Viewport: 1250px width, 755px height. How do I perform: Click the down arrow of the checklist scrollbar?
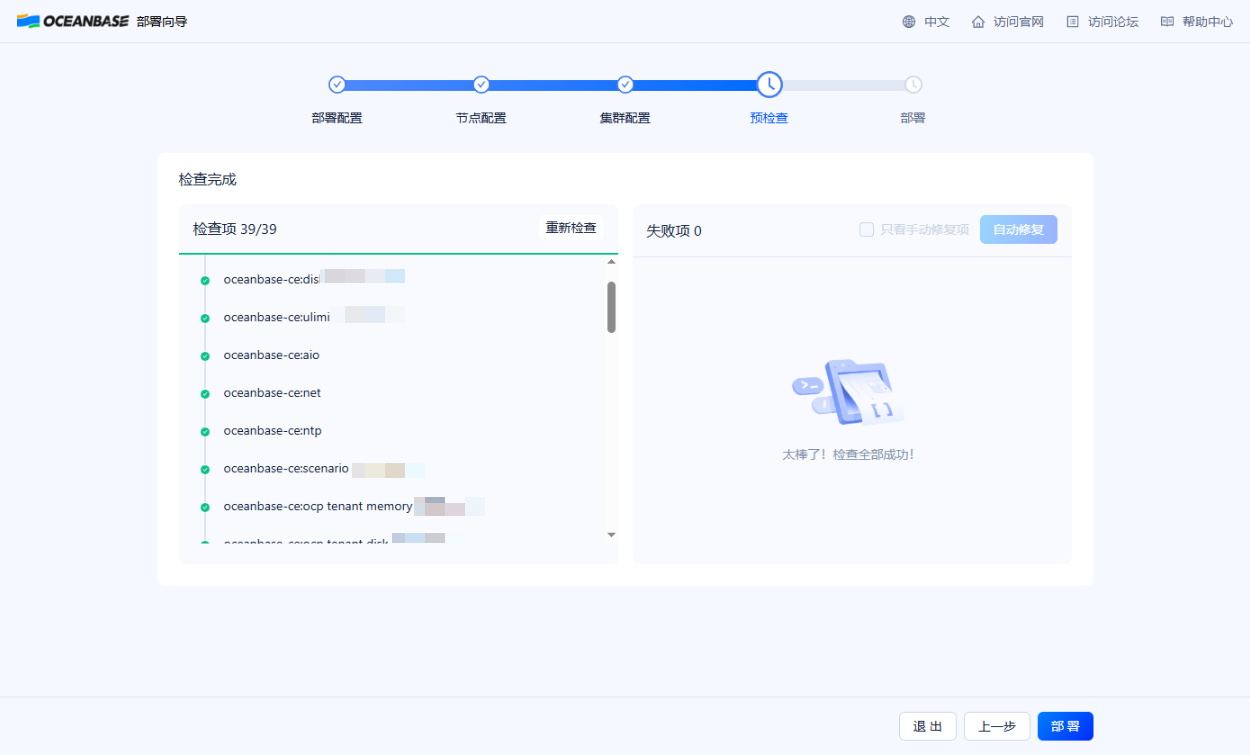click(x=611, y=534)
